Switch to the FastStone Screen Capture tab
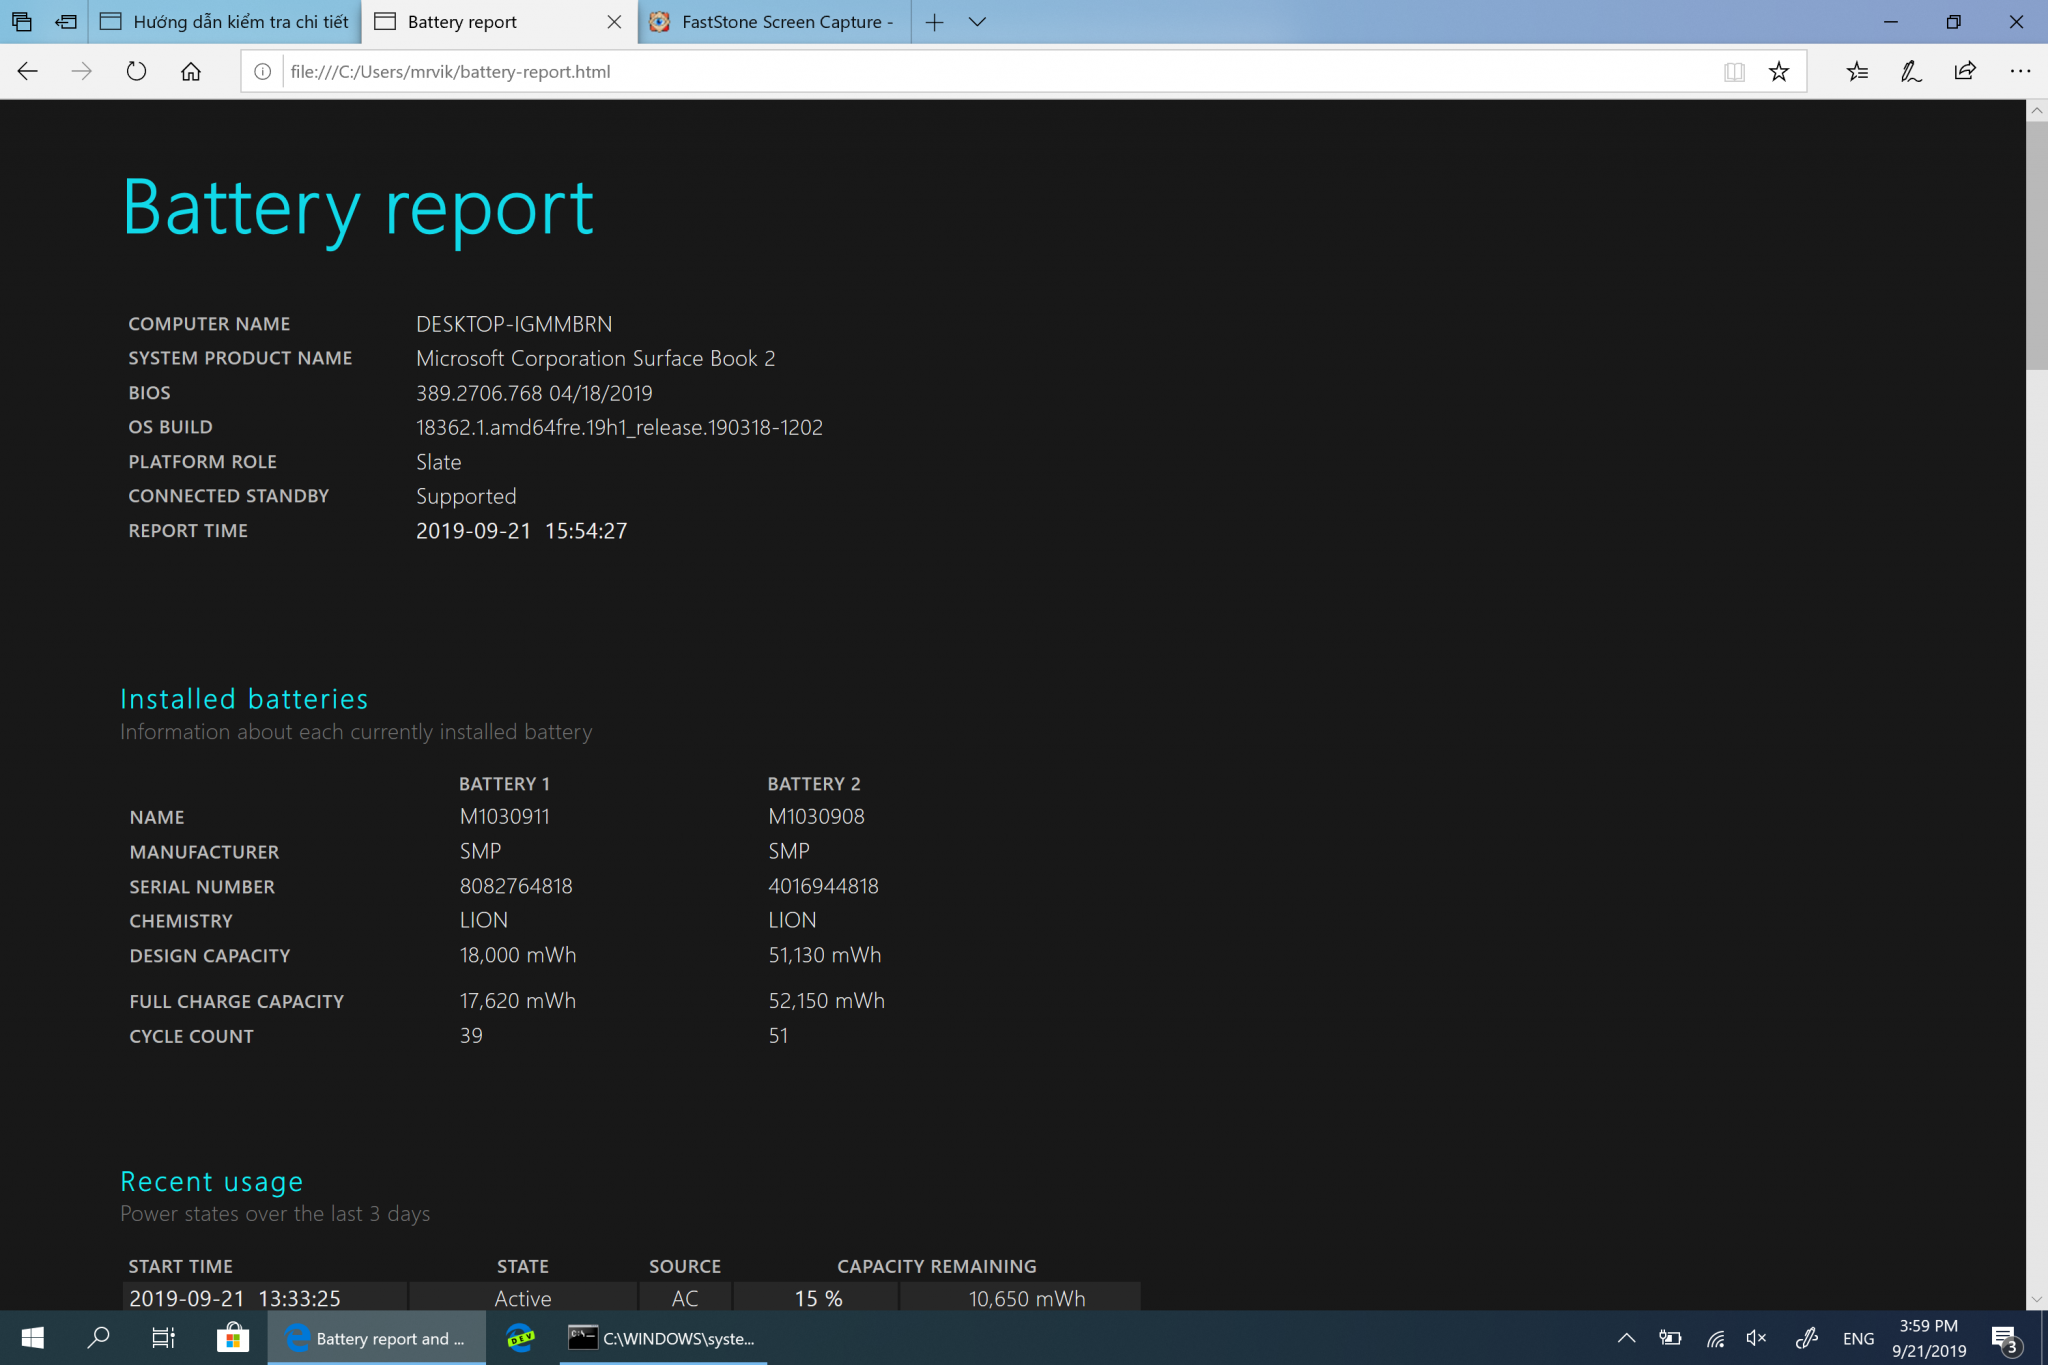Image resolution: width=2048 pixels, height=1365 pixels. pos(775,21)
